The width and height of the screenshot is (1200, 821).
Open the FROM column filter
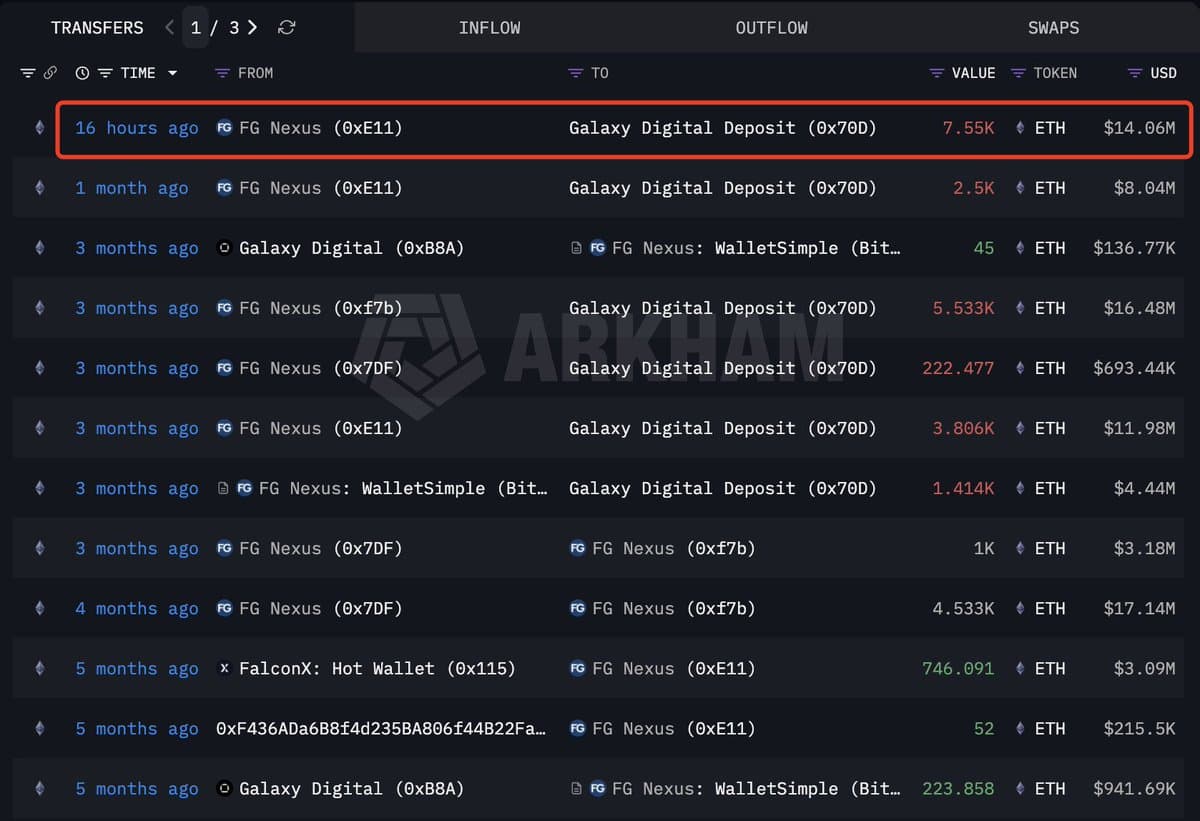tap(222, 73)
